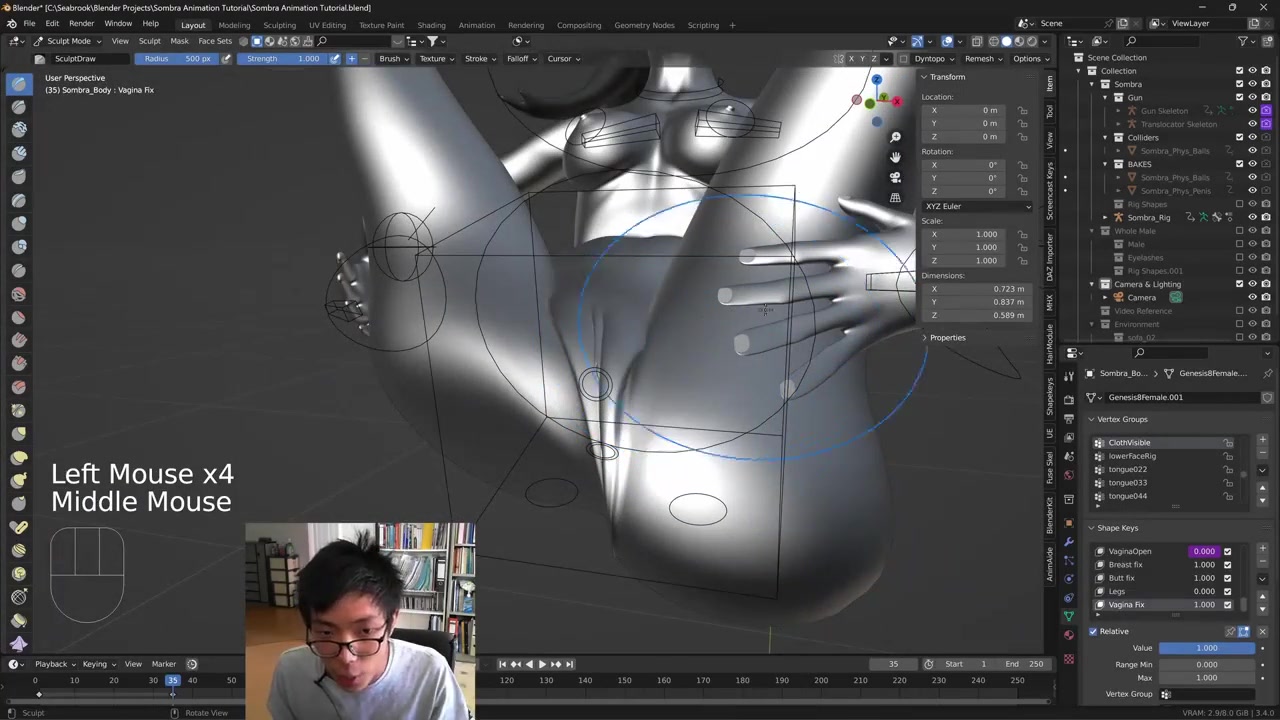Click the hand pan view icon
Image resolution: width=1280 pixels, height=720 pixels.
(x=895, y=157)
